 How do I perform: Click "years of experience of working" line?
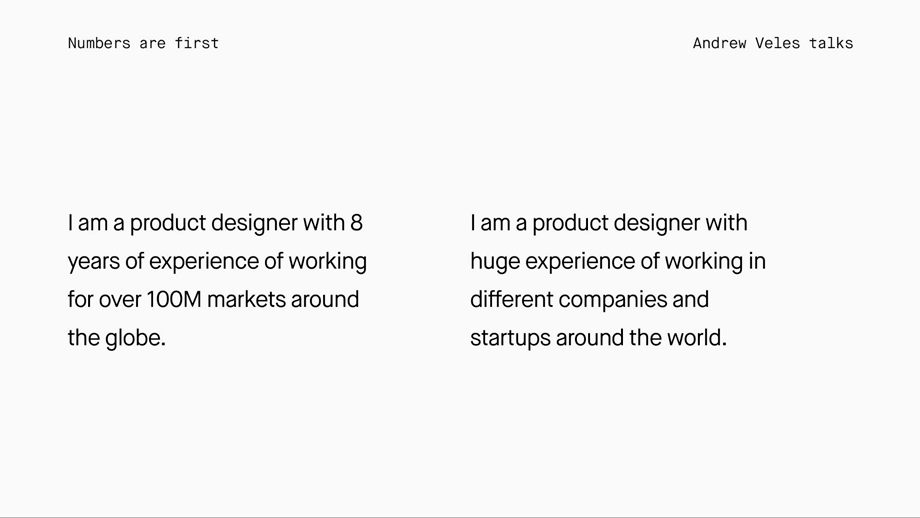(x=217, y=262)
